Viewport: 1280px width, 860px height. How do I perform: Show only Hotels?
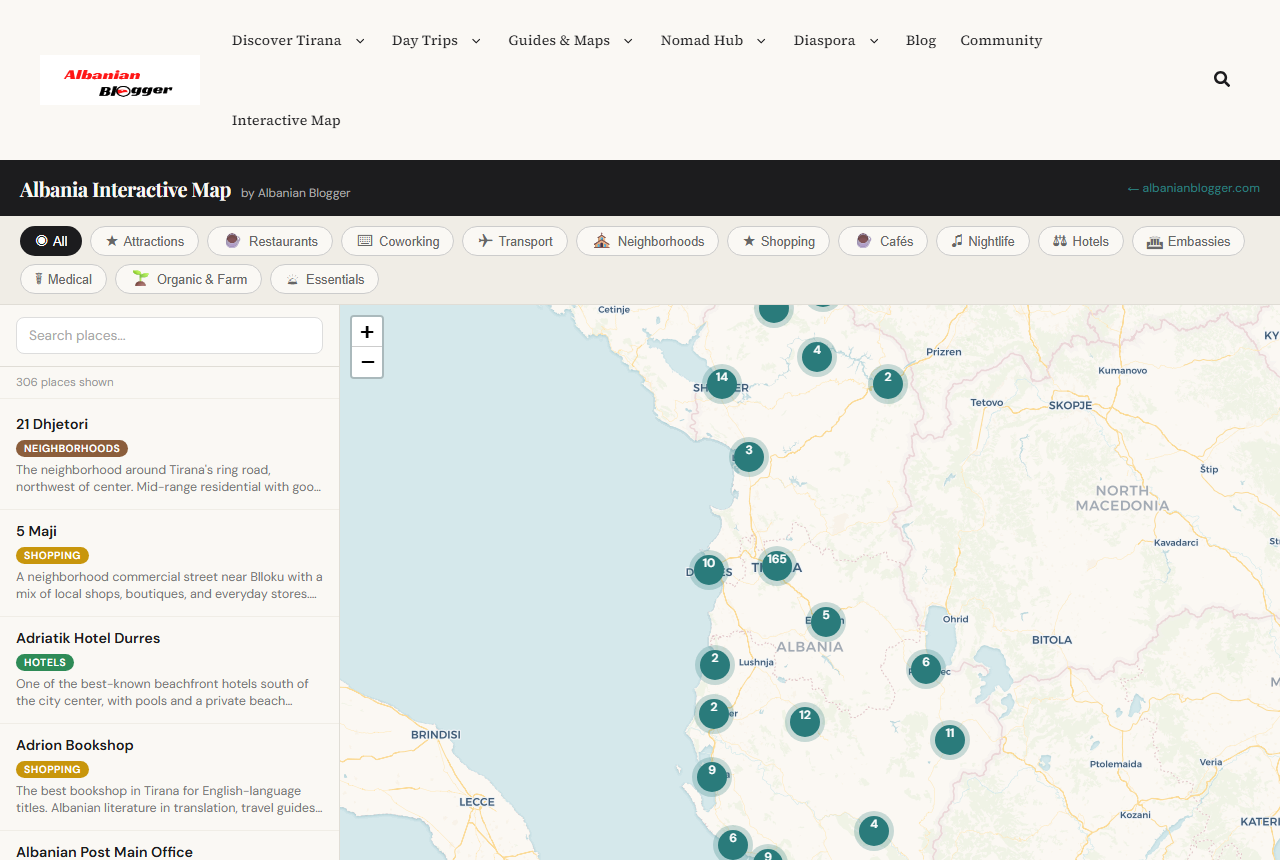tap(1081, 241)
